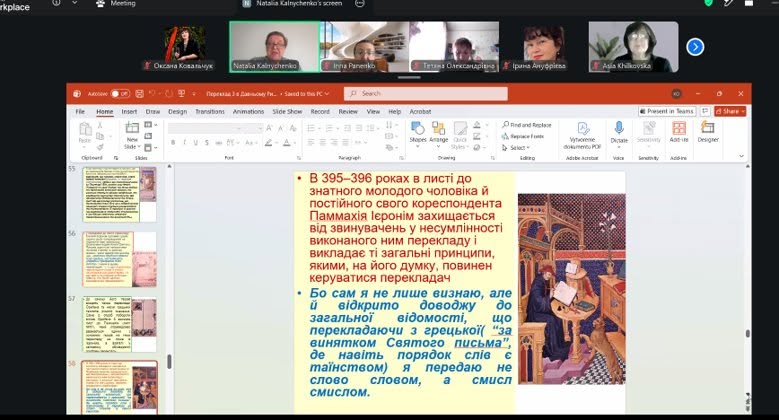The height and width of the screenshot is (420, 779).
Task: Open the Acrobat tab
Action: click(x=420, y=112)
